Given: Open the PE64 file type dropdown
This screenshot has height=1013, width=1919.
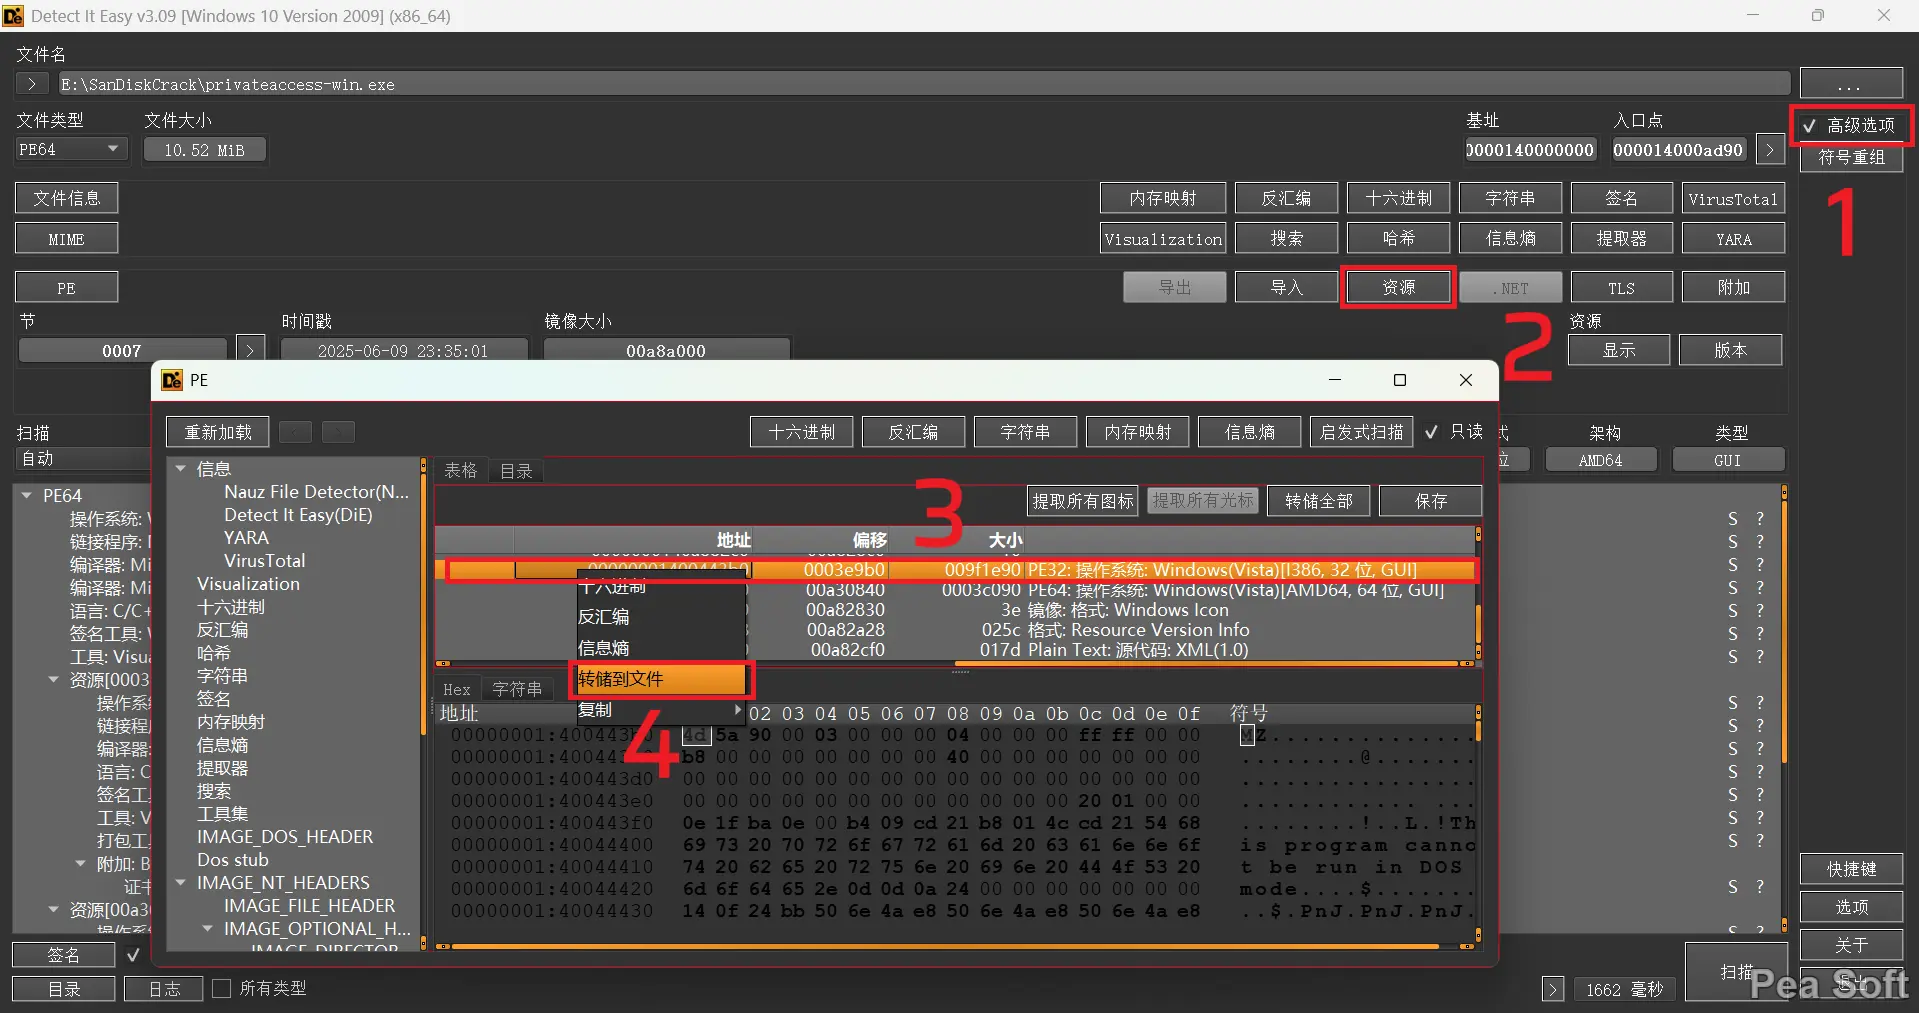Looking at the screenshot, I should pos(71,149).
